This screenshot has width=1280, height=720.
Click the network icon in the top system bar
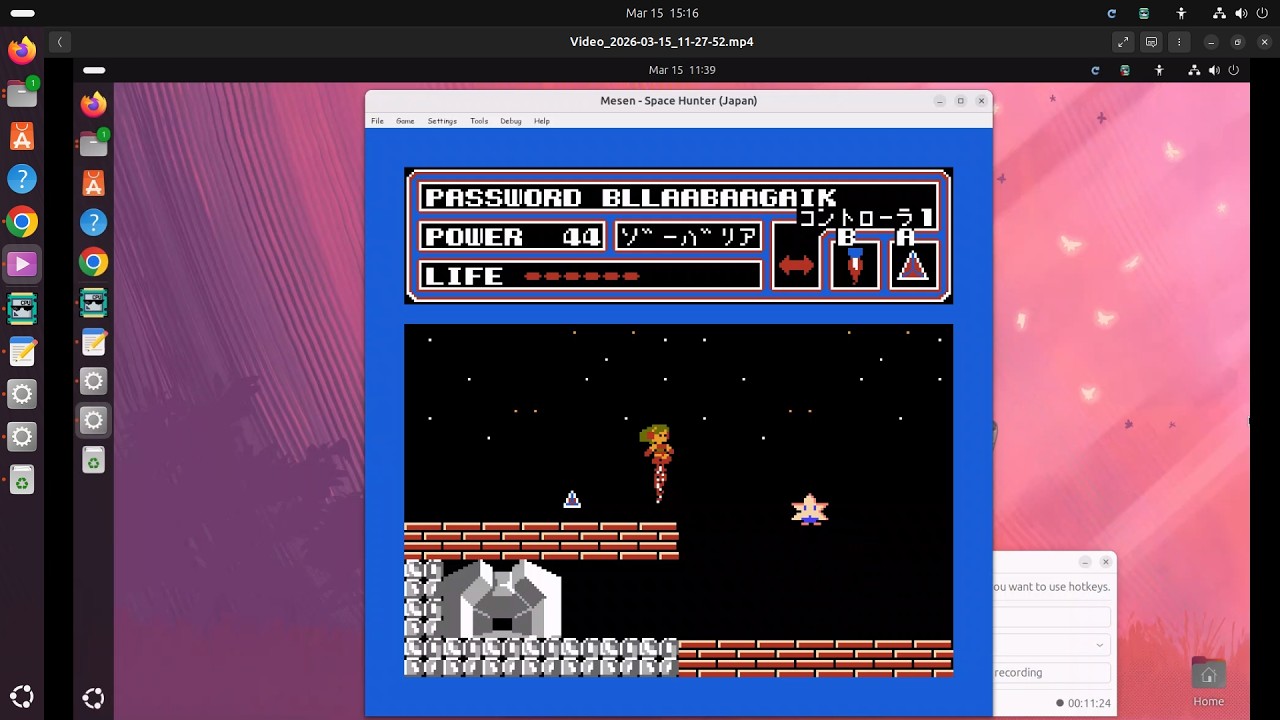[1219, 13]
